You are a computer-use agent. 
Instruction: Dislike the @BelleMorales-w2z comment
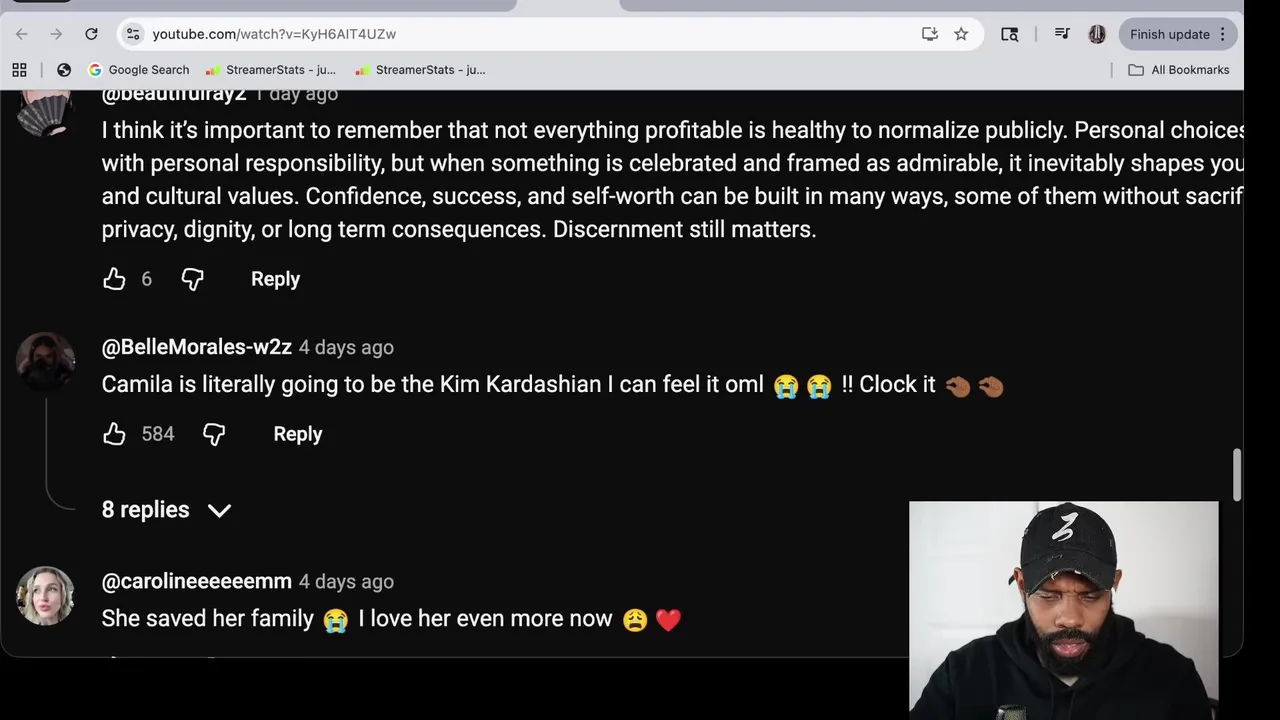point(214,434)
